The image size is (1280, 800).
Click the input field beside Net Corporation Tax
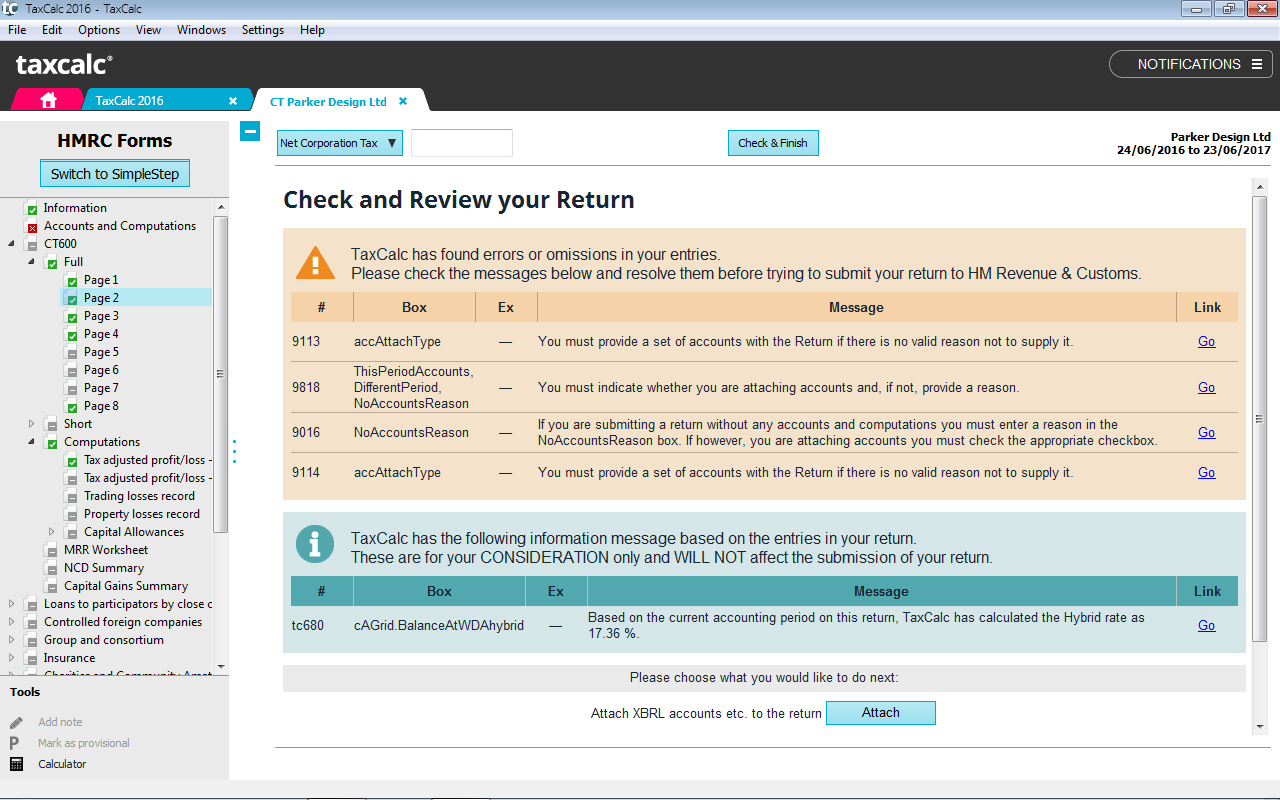[x=461, y=143]
